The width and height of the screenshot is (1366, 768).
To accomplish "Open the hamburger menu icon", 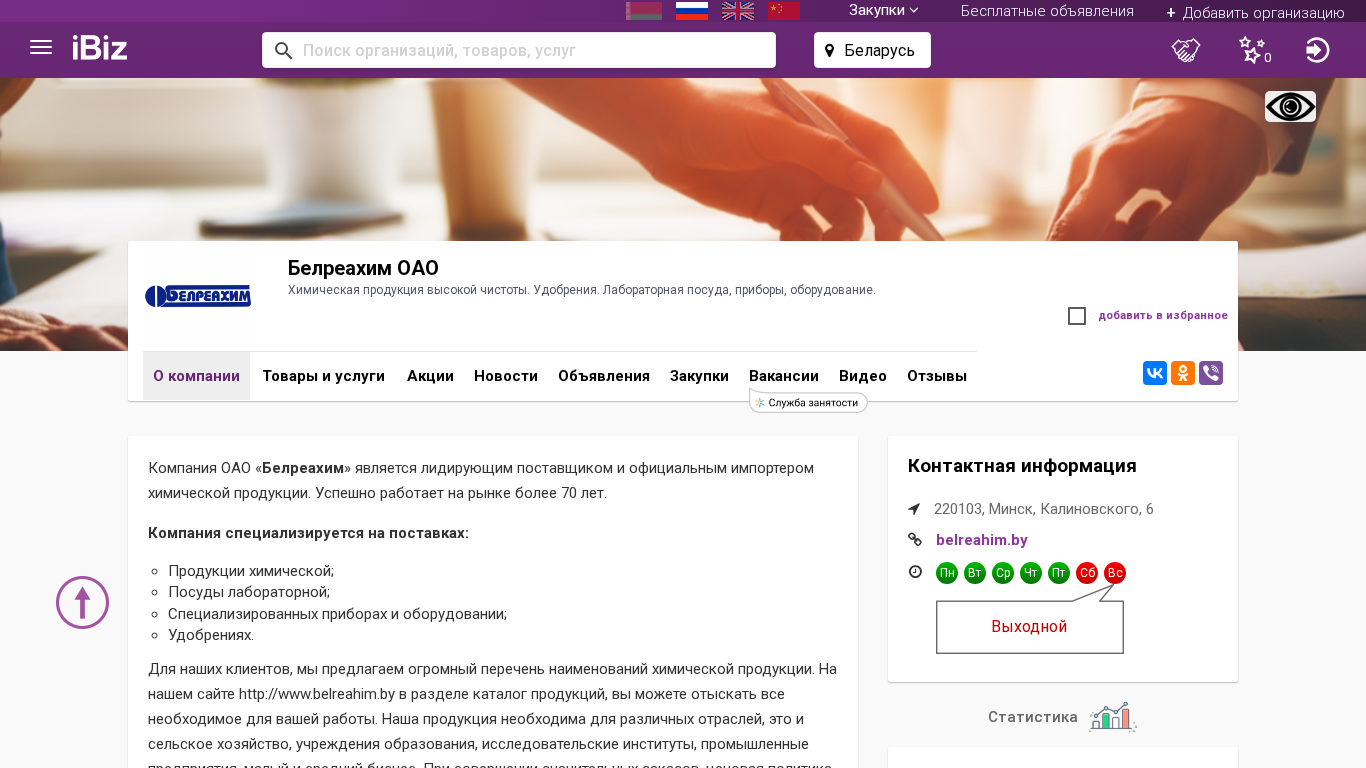I will point(41,47).
